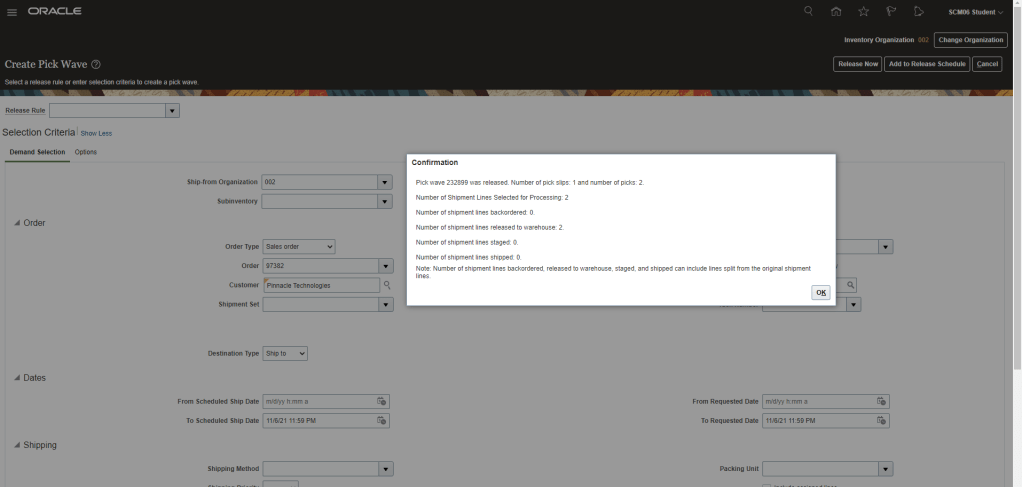This screenshot has width=1022, height=487.
Task: Go to the Home page icon
Action: click(836, 12)
